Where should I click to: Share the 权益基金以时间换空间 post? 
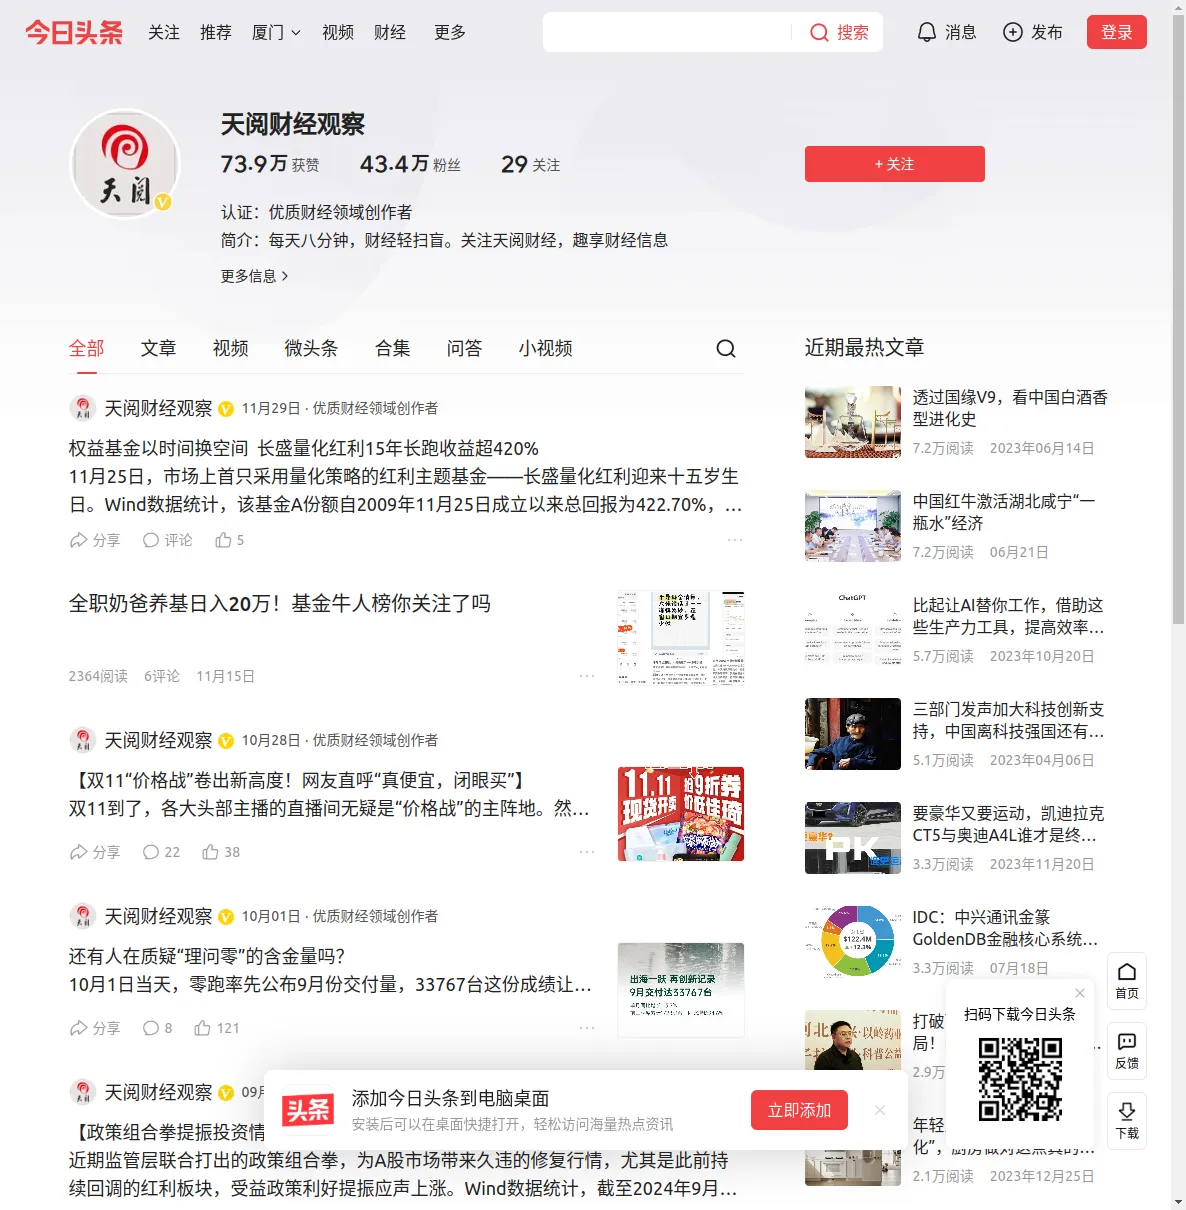pos(94,540)
